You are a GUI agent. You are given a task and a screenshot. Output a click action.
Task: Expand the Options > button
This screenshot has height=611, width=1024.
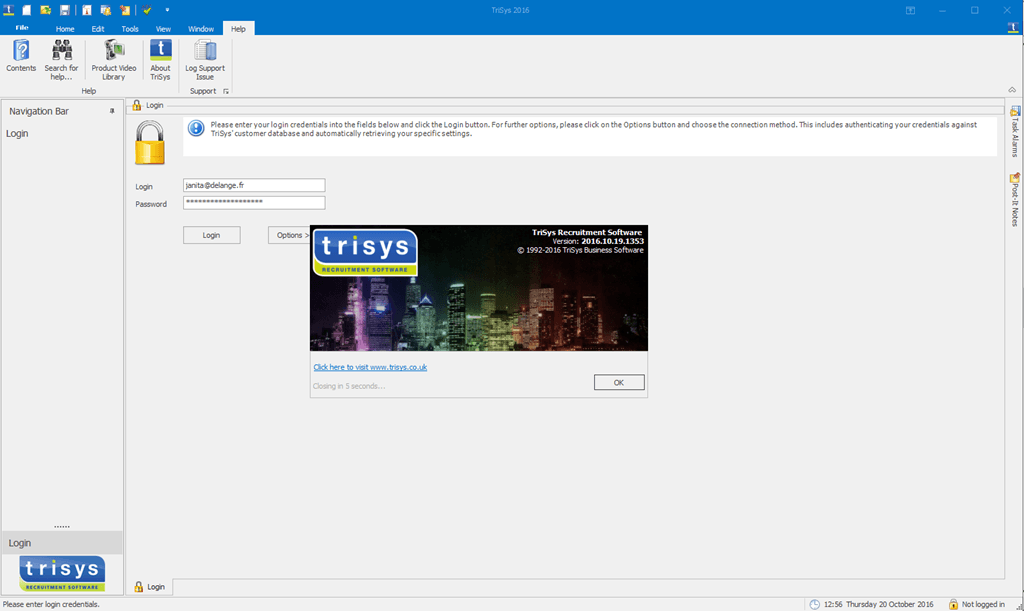tap(289, 235)
